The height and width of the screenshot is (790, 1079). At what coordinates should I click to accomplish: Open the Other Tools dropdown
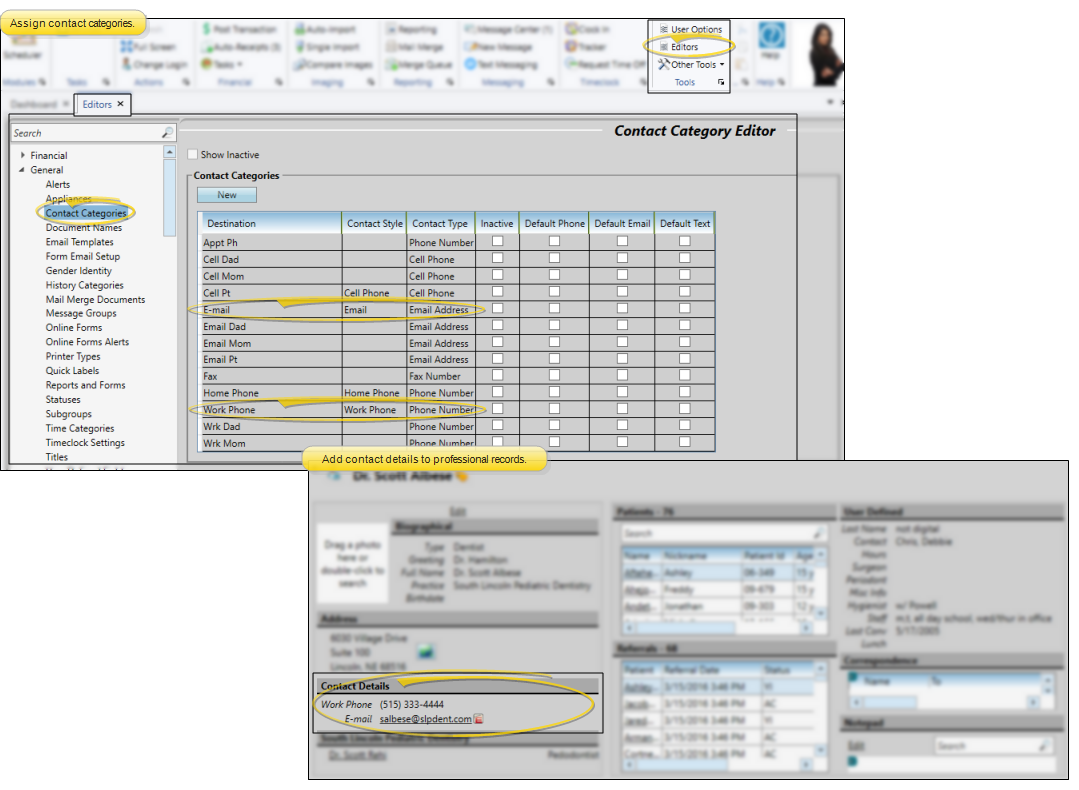(x=691, y=65)
